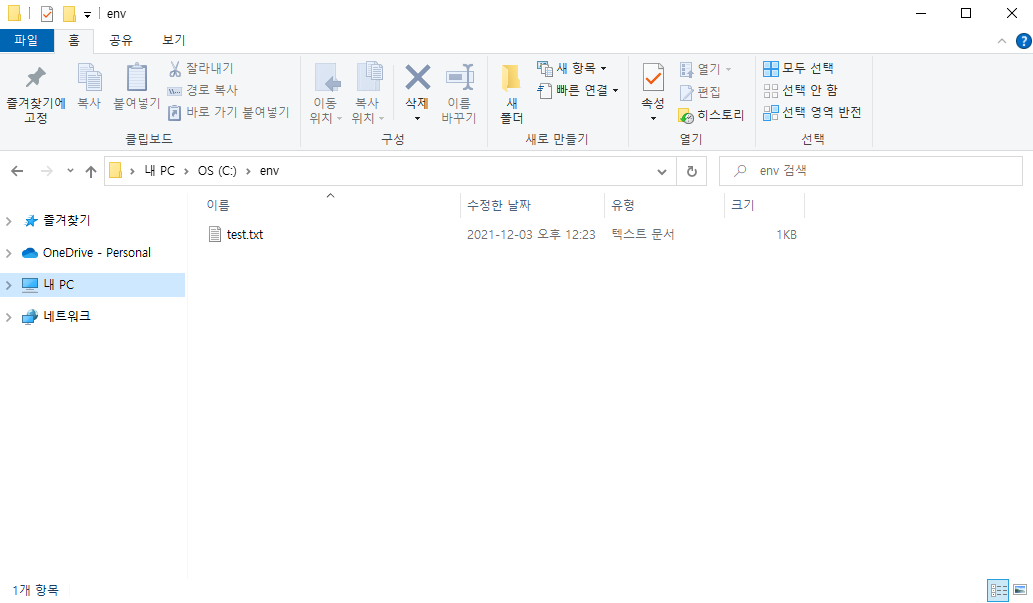Expand the 네트워크 tree node

tap(9, 317)
